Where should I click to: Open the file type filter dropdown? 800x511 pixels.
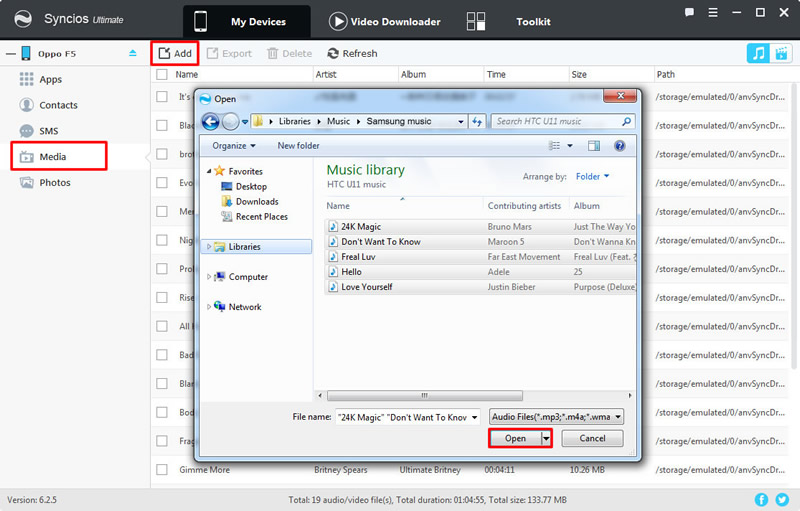pyautogui.click(x=556, y=417)
